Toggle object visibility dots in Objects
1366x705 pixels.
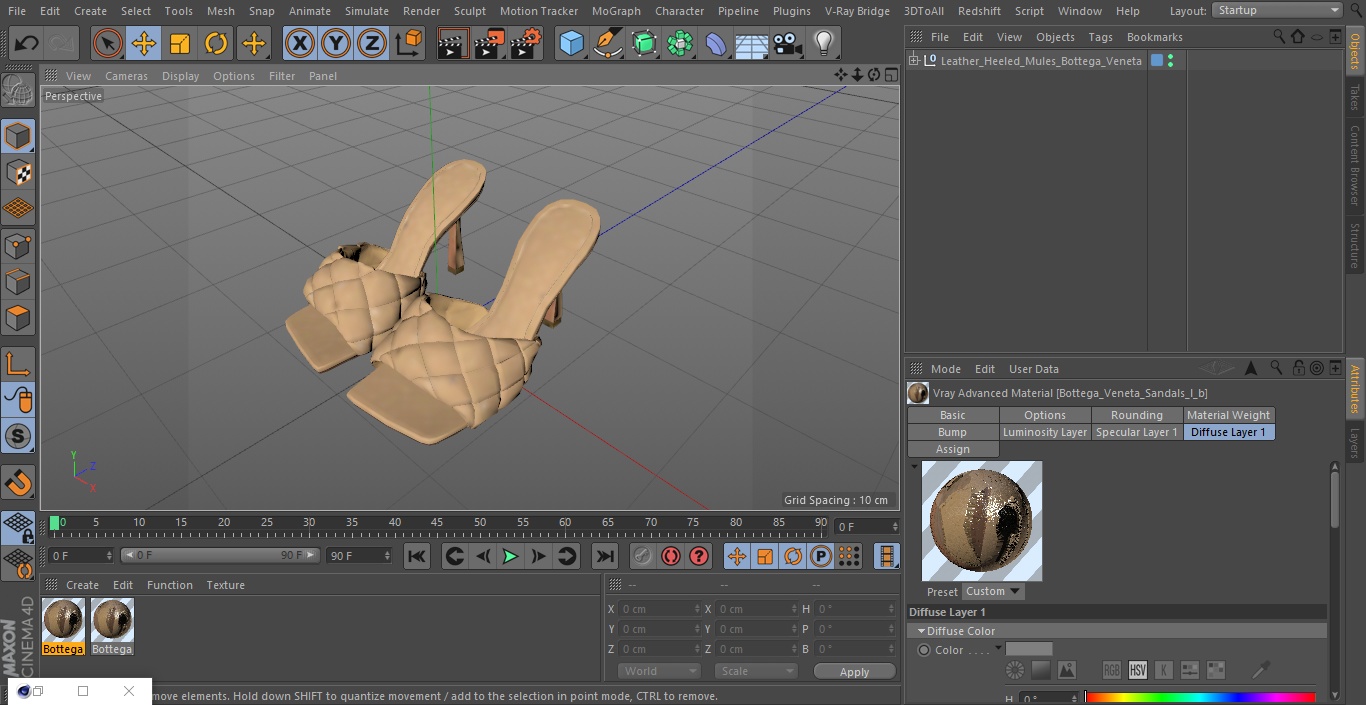[1170, 61]
